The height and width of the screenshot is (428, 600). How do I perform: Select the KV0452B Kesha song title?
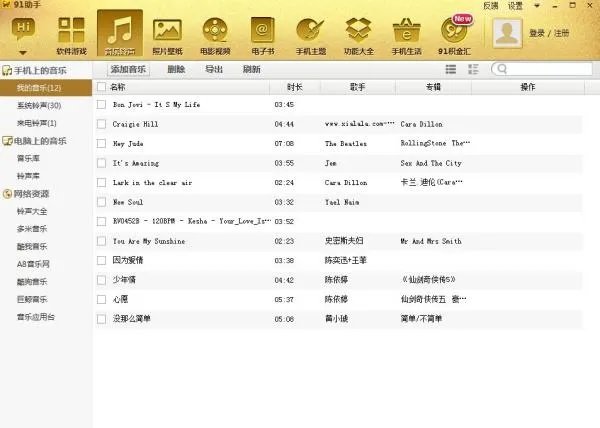coord(192,221)
